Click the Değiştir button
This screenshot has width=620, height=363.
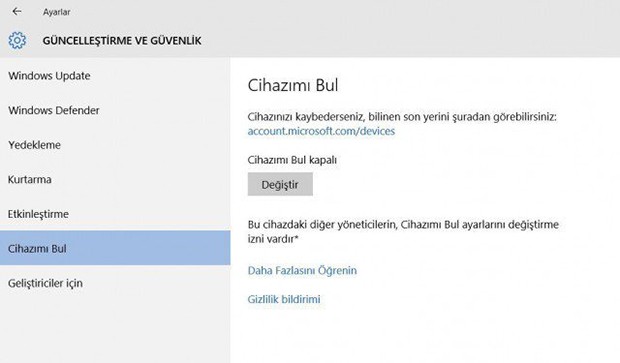click(x=280, y=184)
